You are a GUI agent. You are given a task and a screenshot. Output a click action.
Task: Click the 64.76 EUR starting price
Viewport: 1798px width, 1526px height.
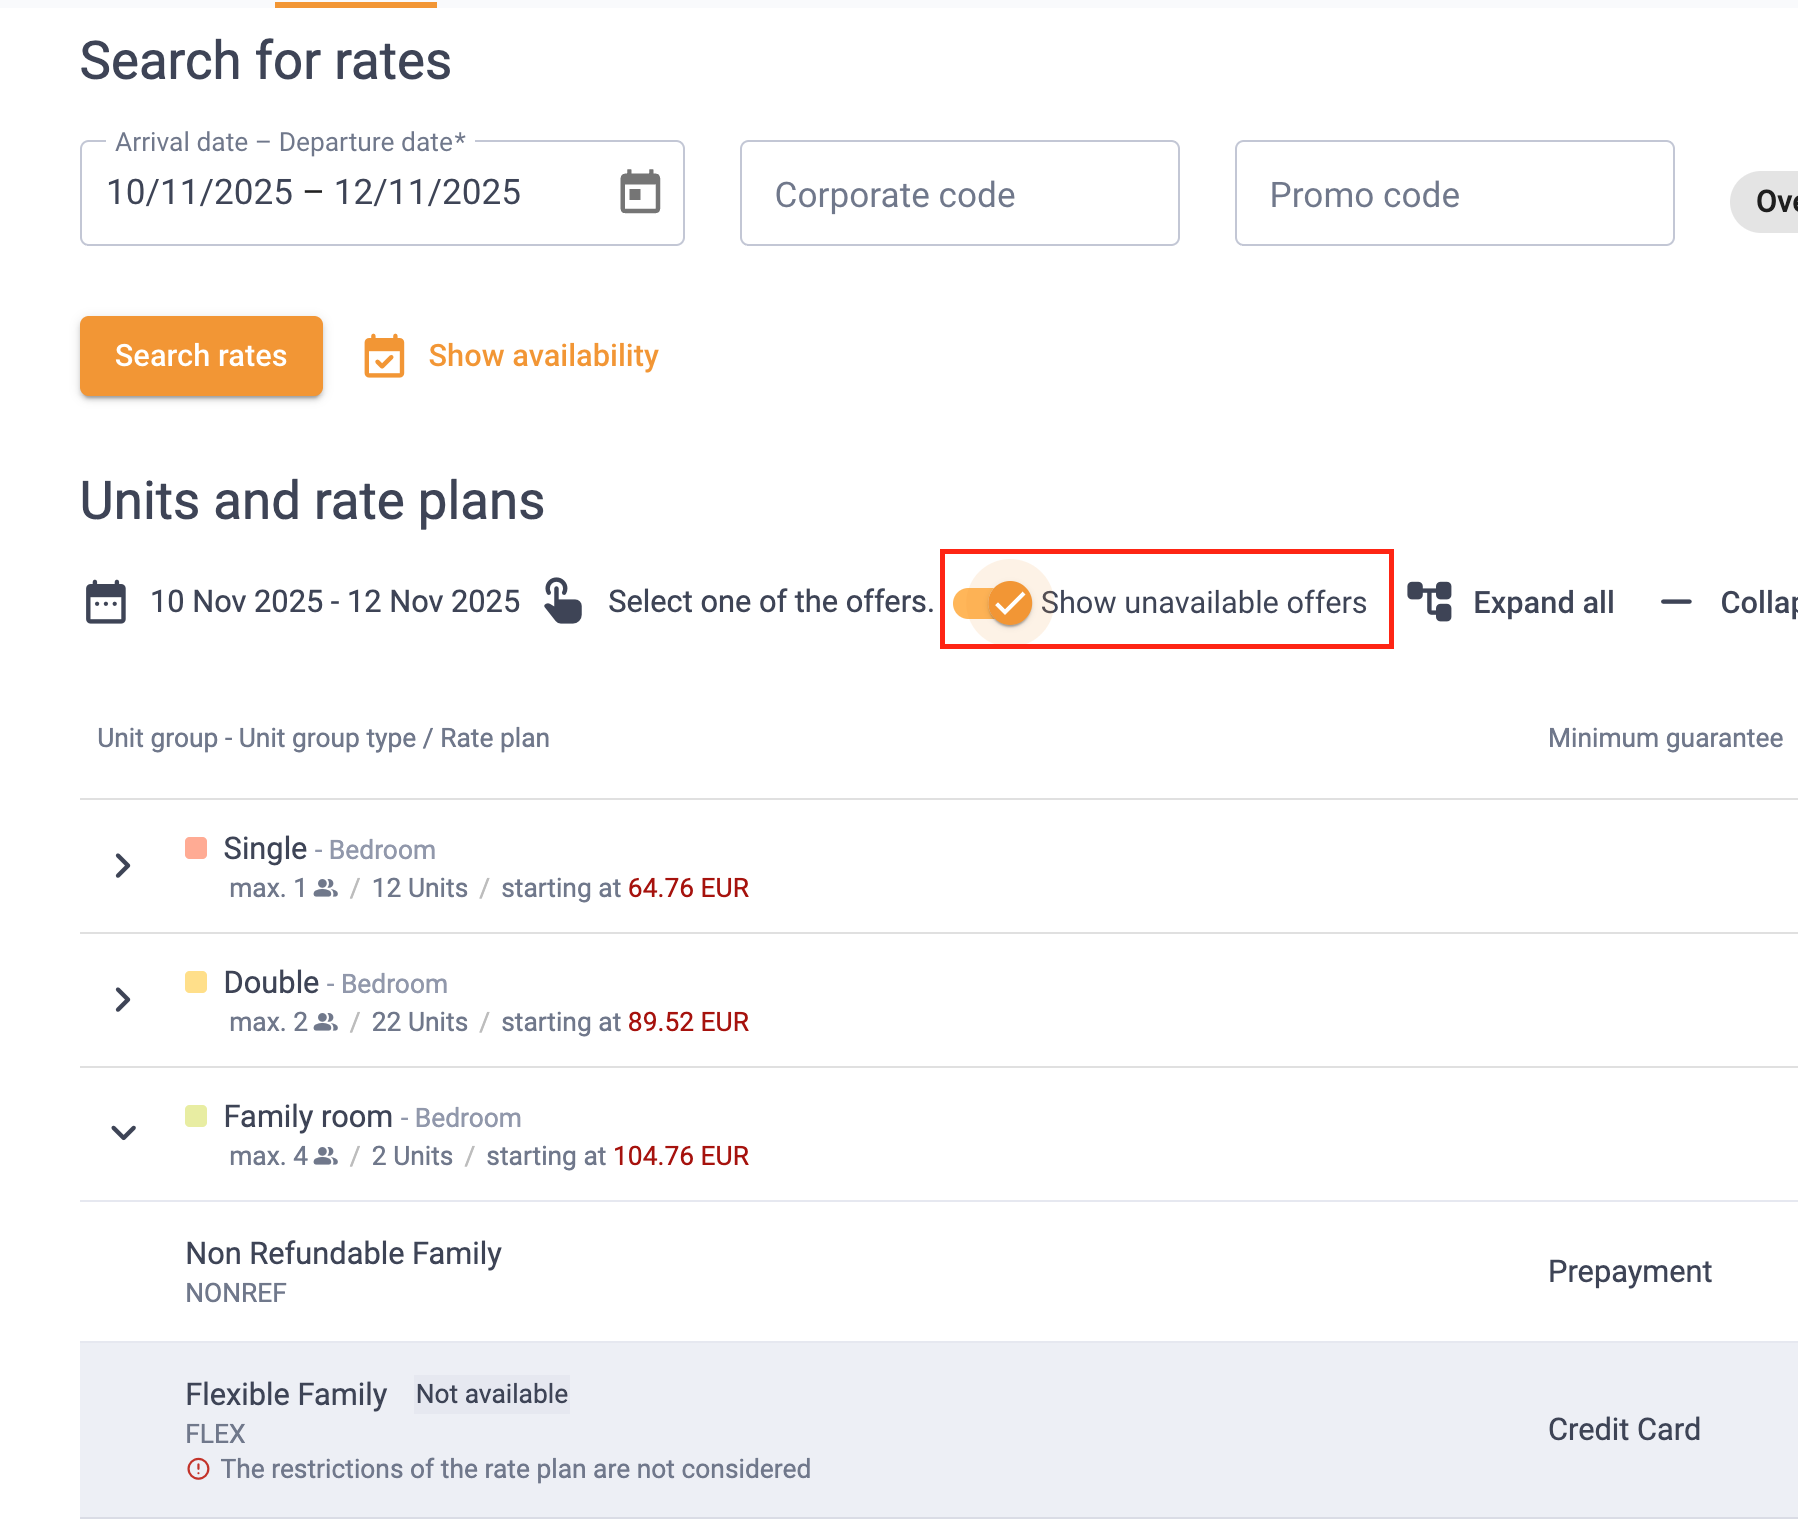(688, 888)
